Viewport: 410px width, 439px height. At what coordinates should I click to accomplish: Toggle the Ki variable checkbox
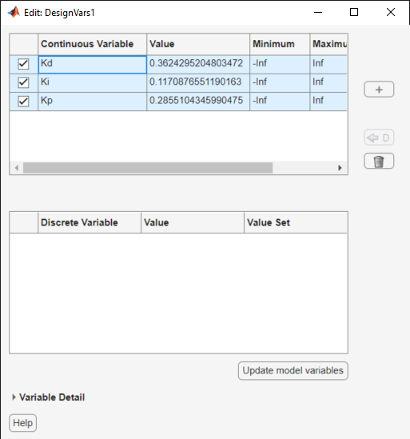23,82
